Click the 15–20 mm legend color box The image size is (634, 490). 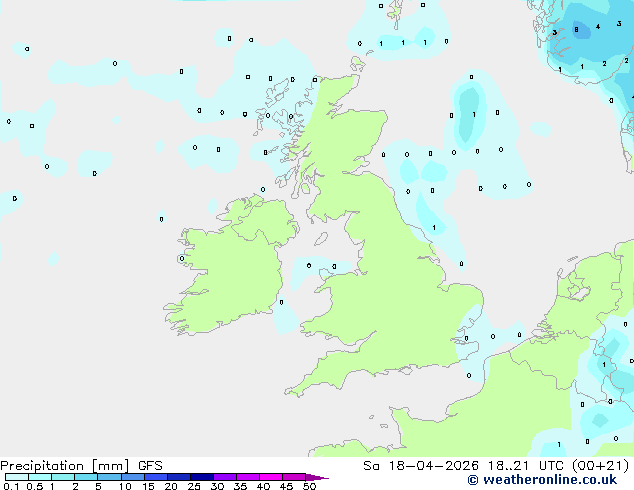[156, 477]
